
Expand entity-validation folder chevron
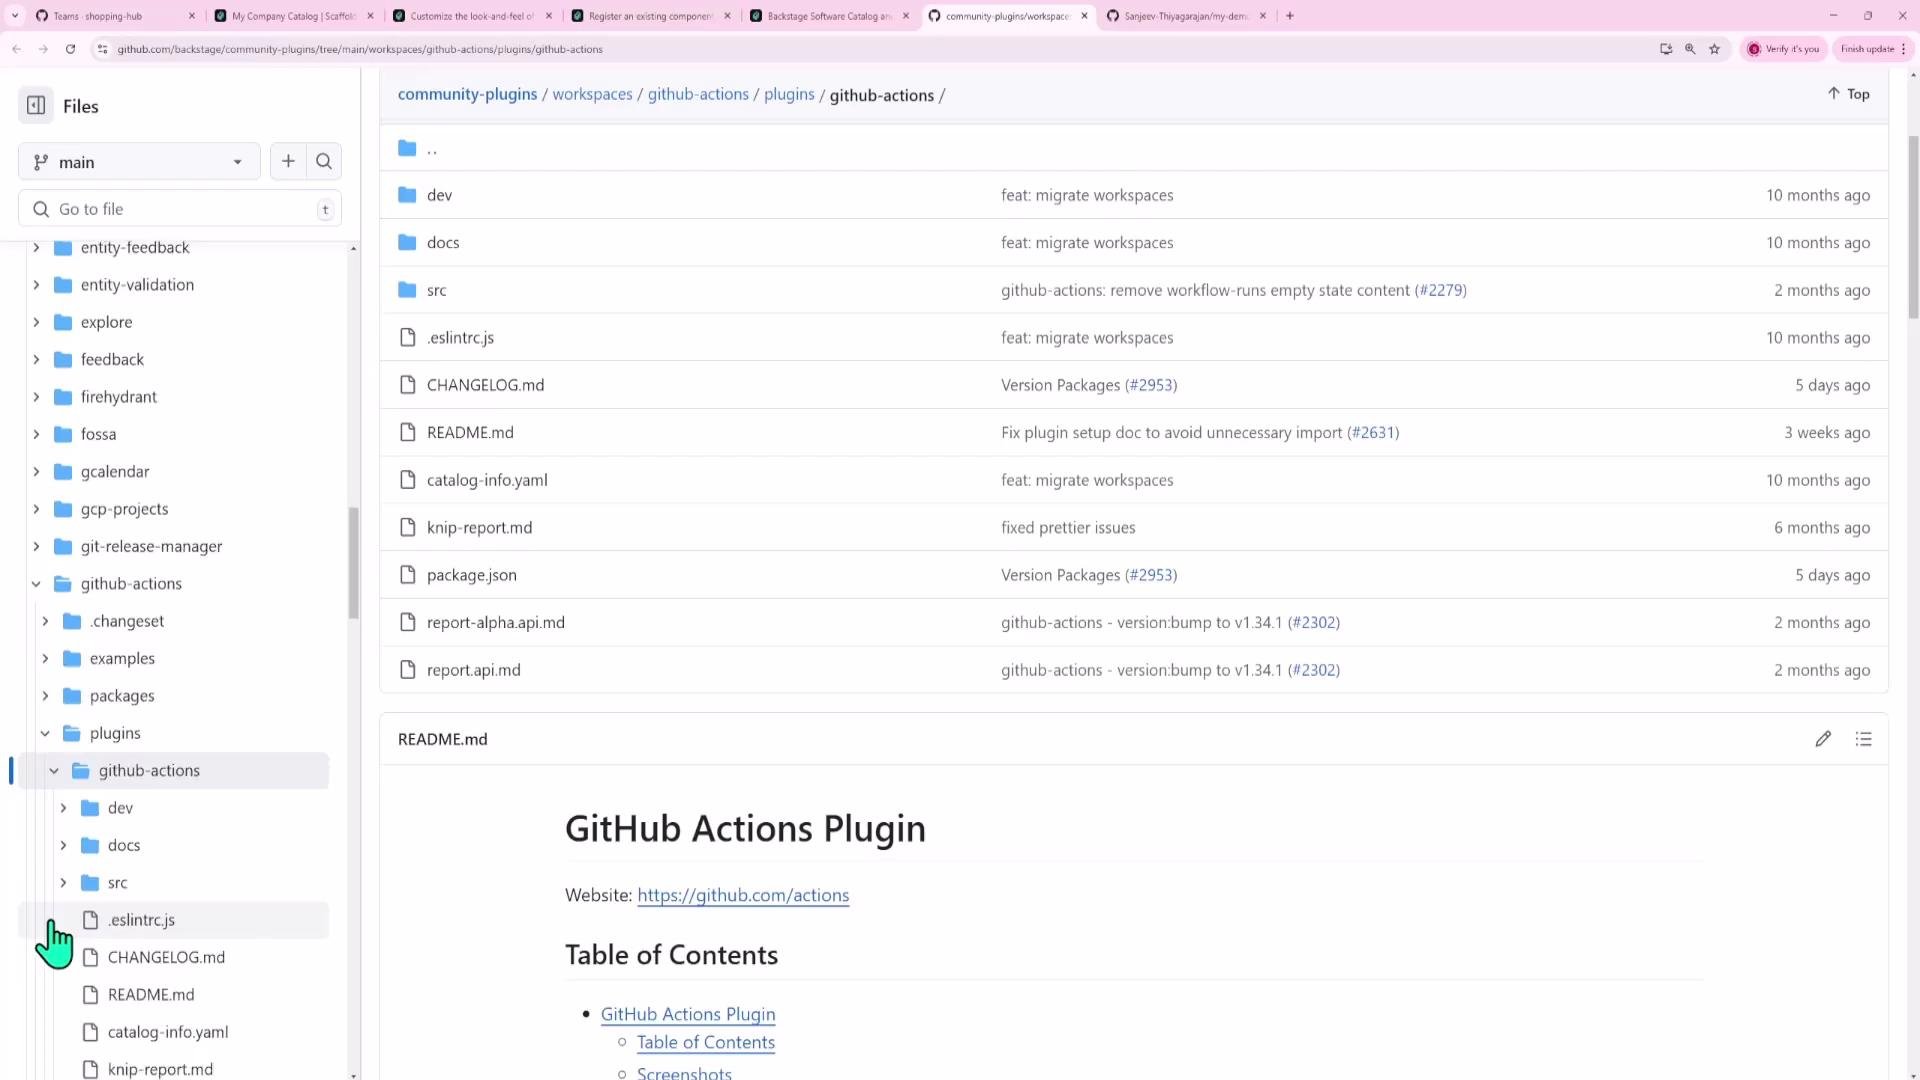(x=37, y=285)
